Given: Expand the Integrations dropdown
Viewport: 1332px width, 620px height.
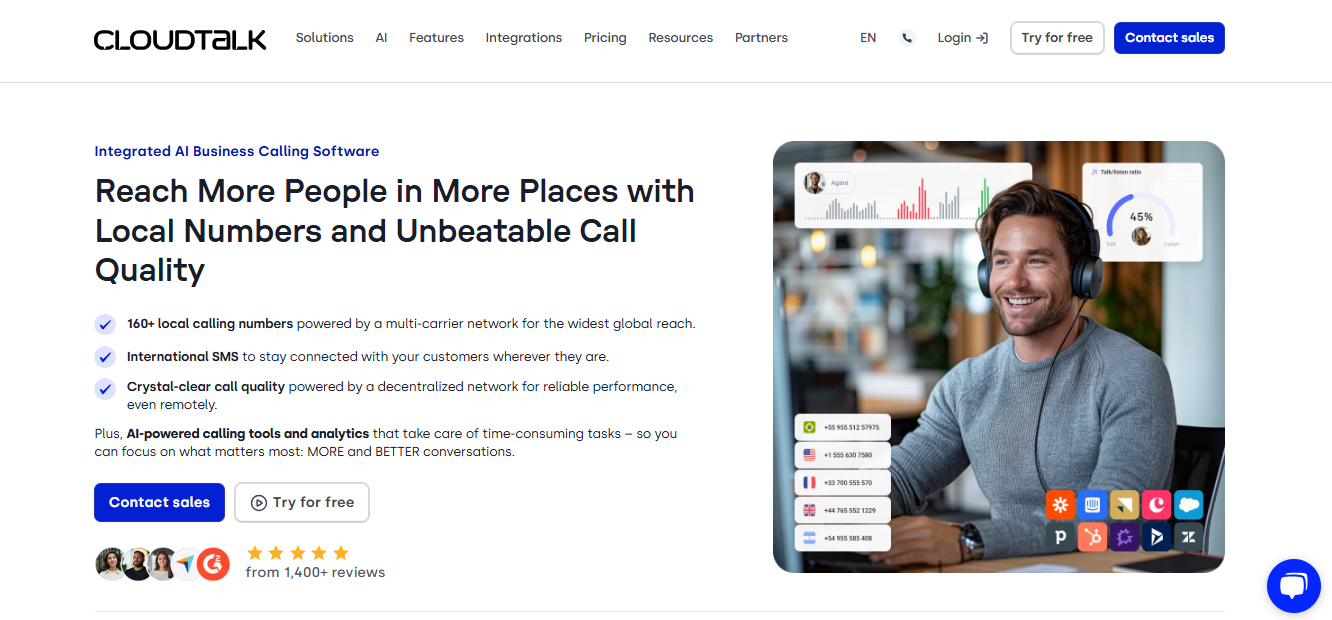Looking at the screenshot, I should click(523, 37).
